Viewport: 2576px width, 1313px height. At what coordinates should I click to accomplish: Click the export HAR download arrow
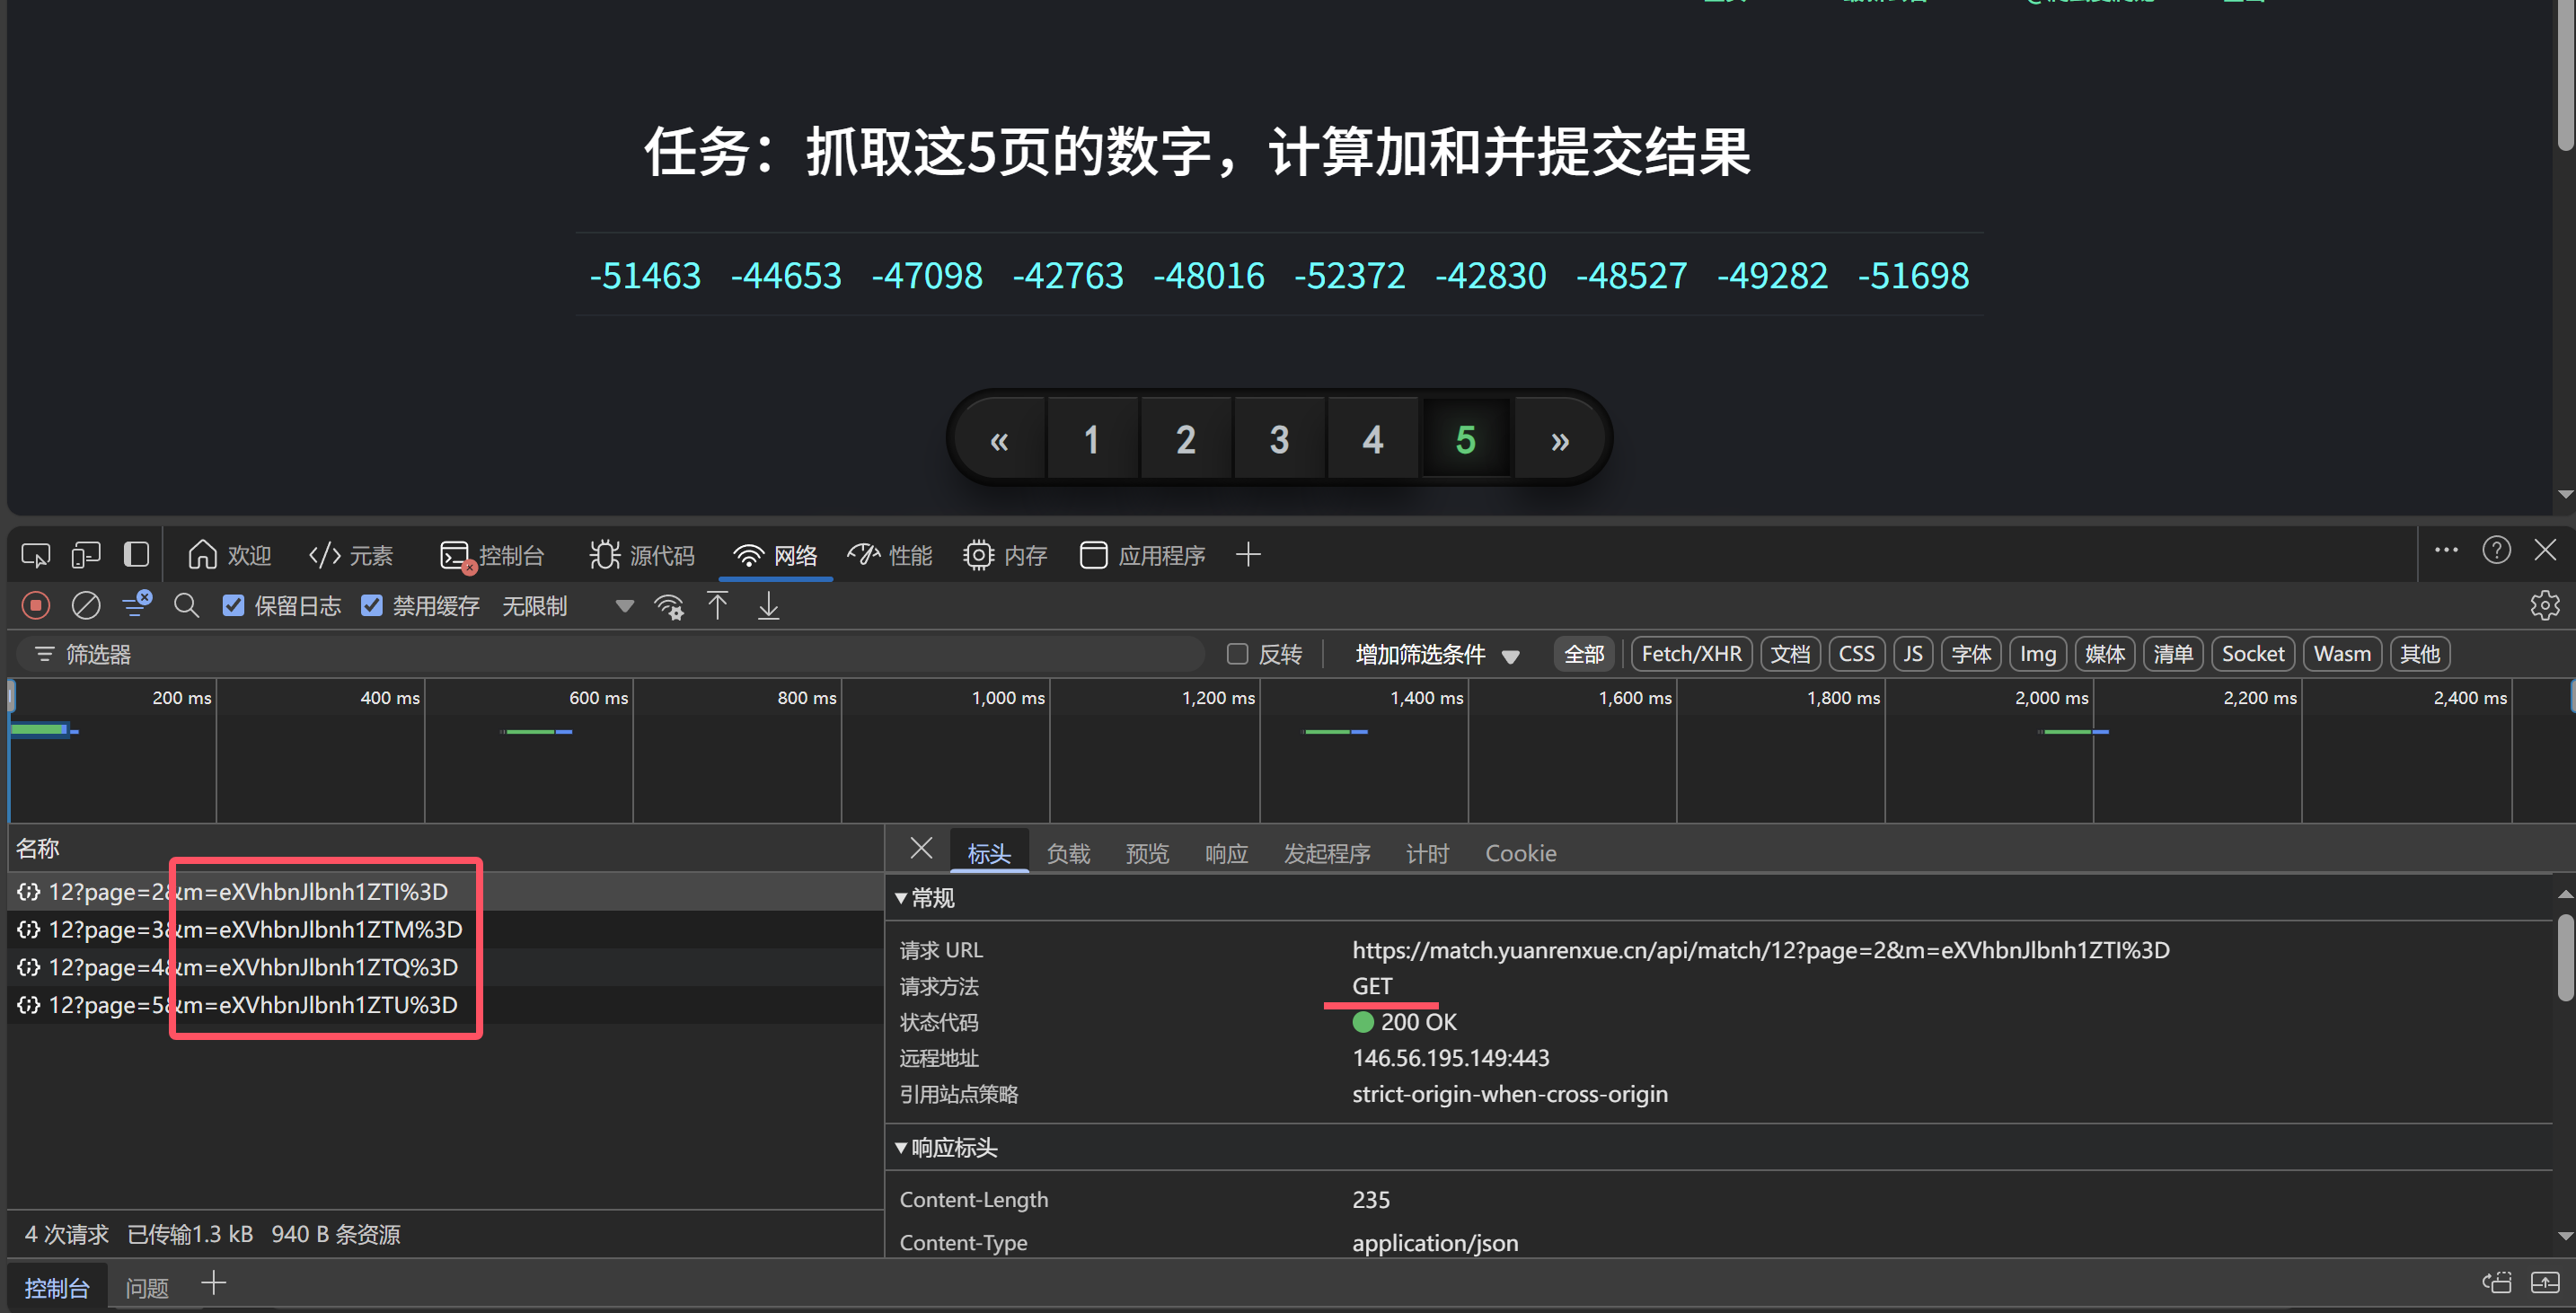pos(768,605)
